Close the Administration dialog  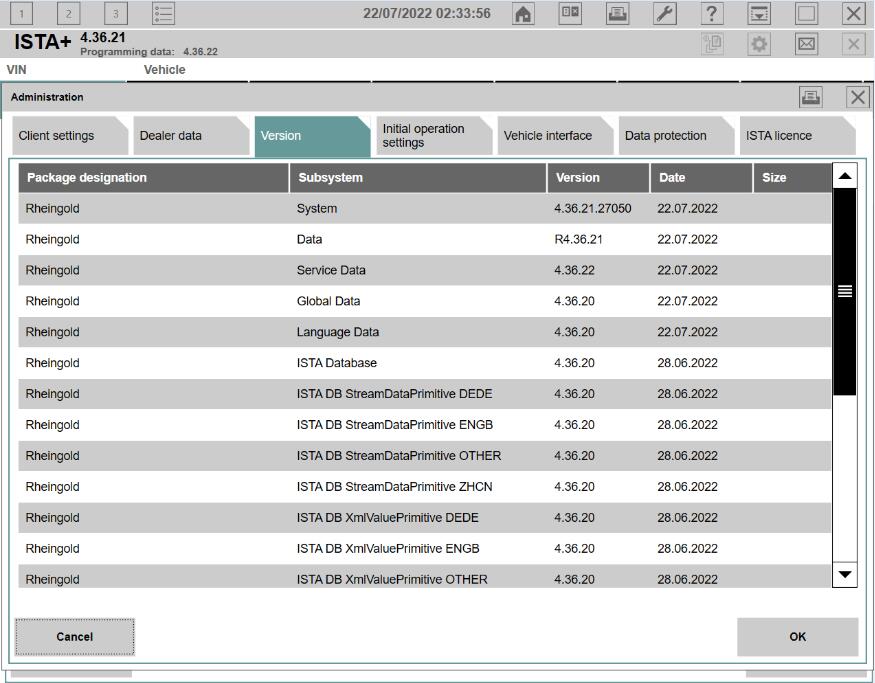pos(858,97)
